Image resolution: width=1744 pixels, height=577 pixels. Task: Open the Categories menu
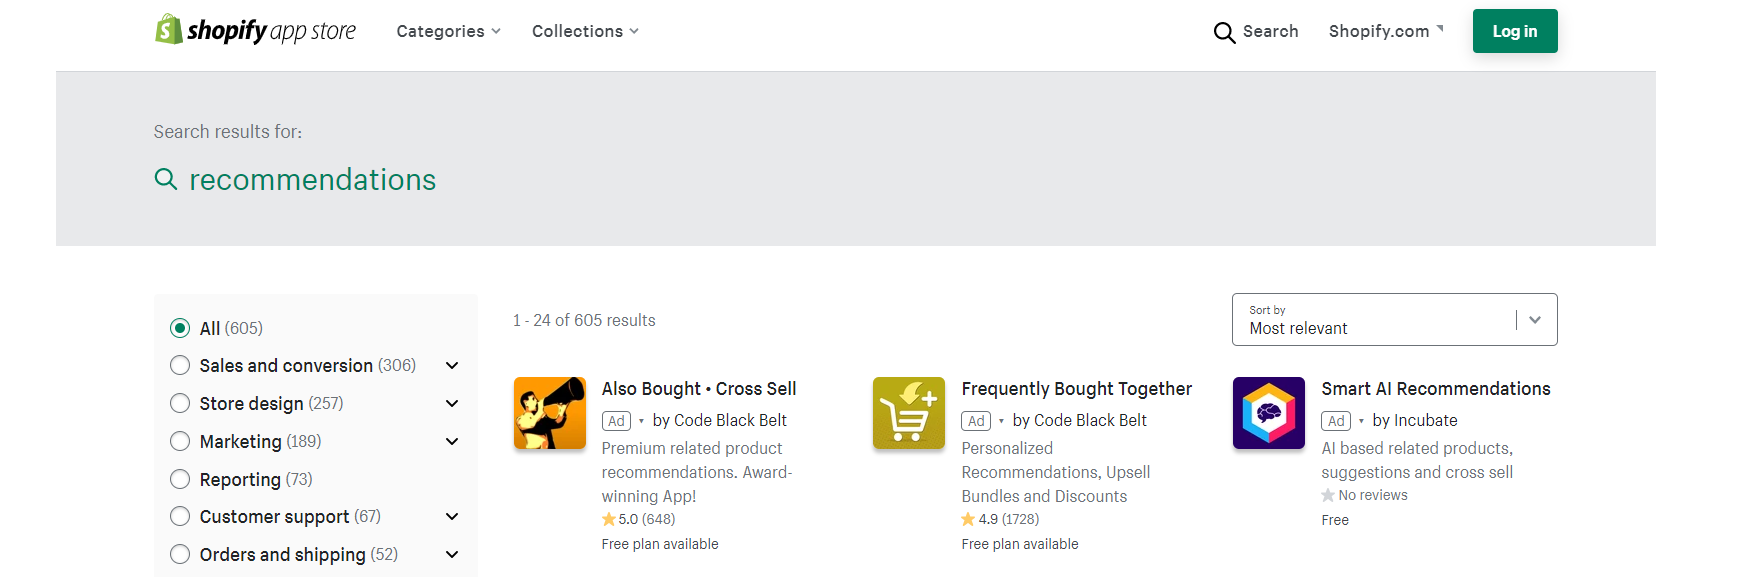[448, 31]
